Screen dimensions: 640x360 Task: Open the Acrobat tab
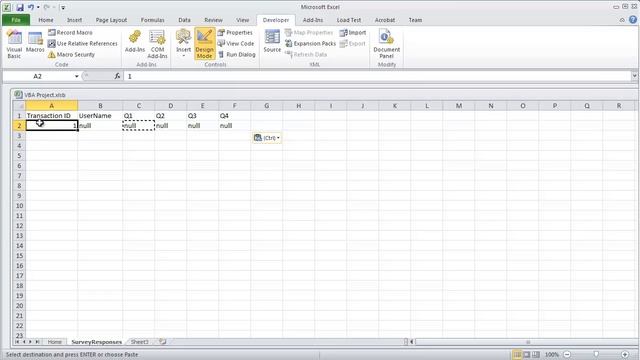384,20
